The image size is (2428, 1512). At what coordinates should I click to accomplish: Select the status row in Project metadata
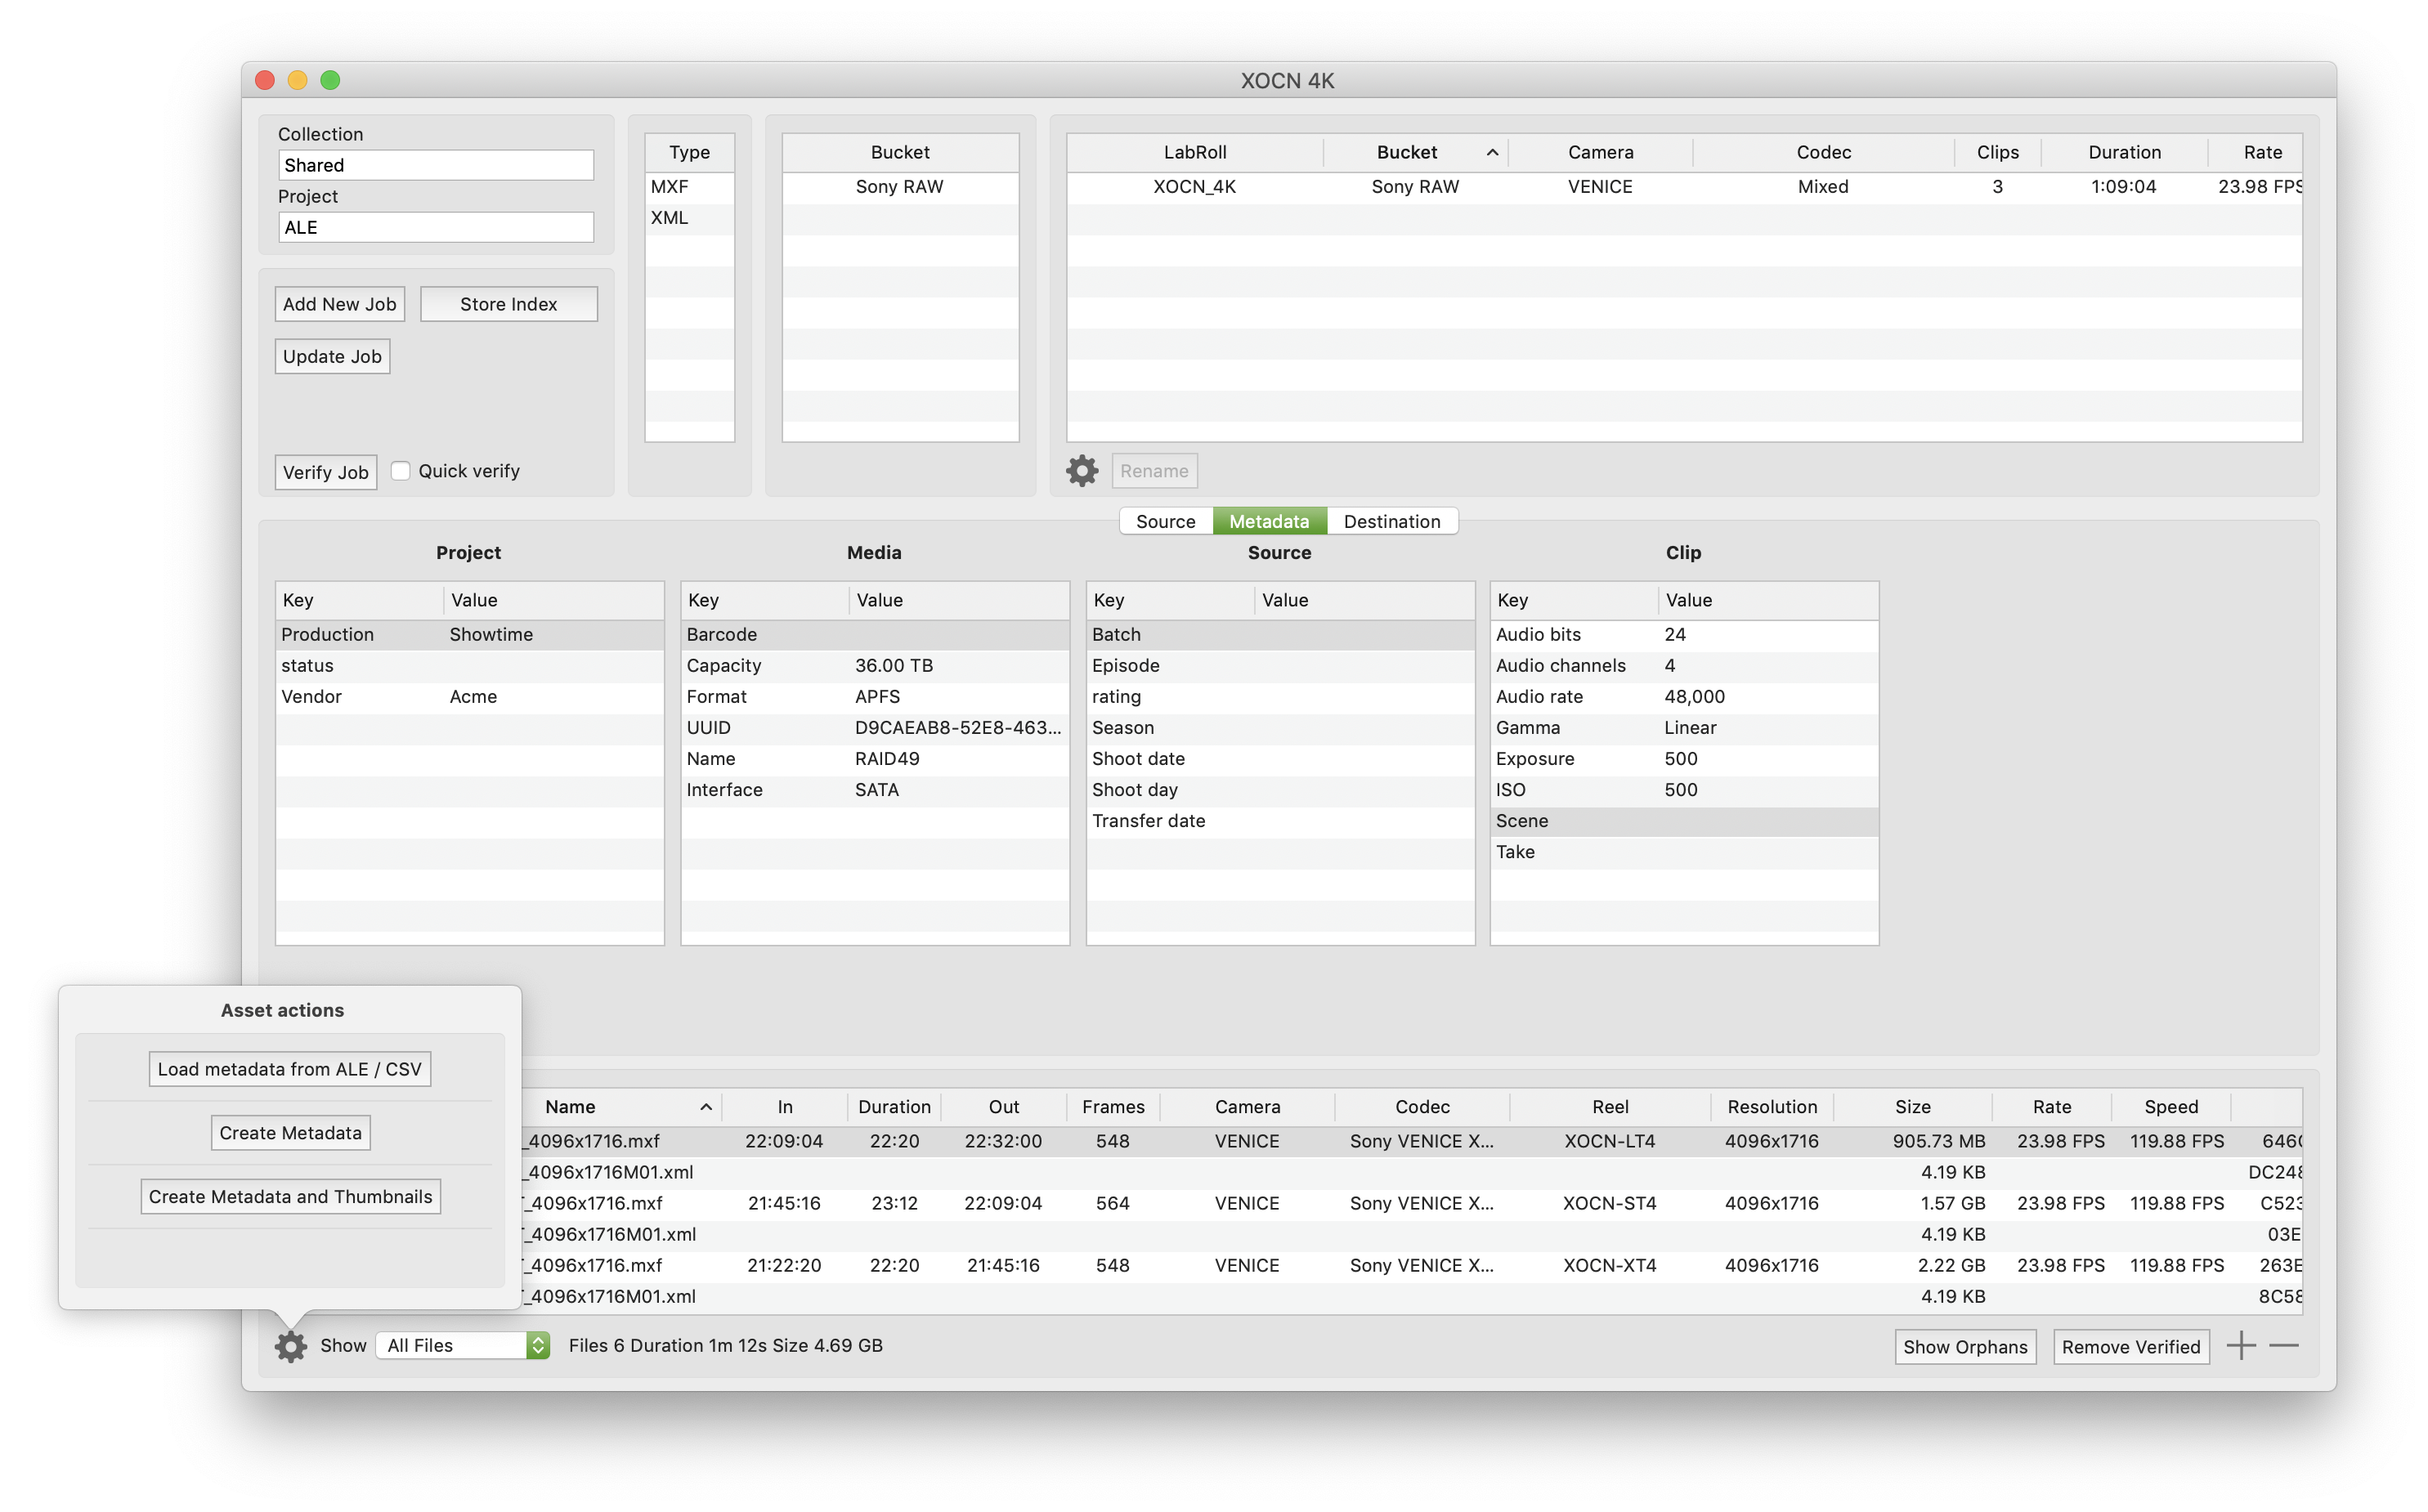(470, 666)
